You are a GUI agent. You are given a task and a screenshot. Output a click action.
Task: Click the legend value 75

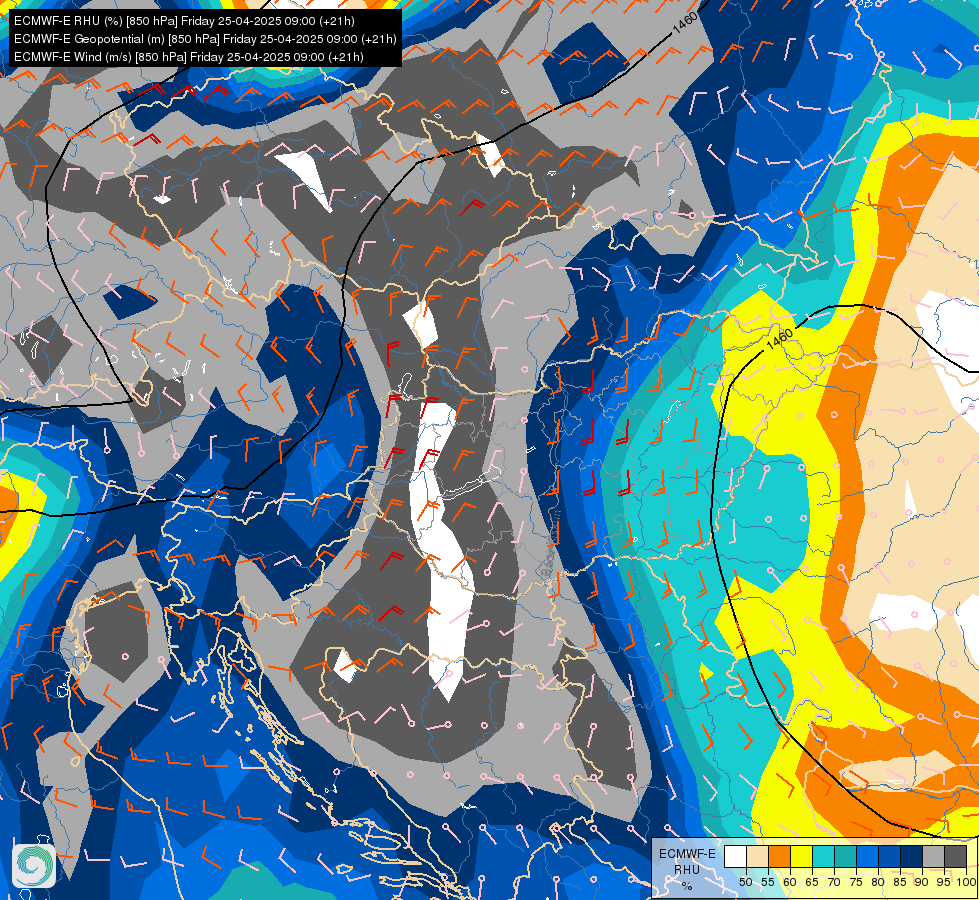click(x=856, y=883)
